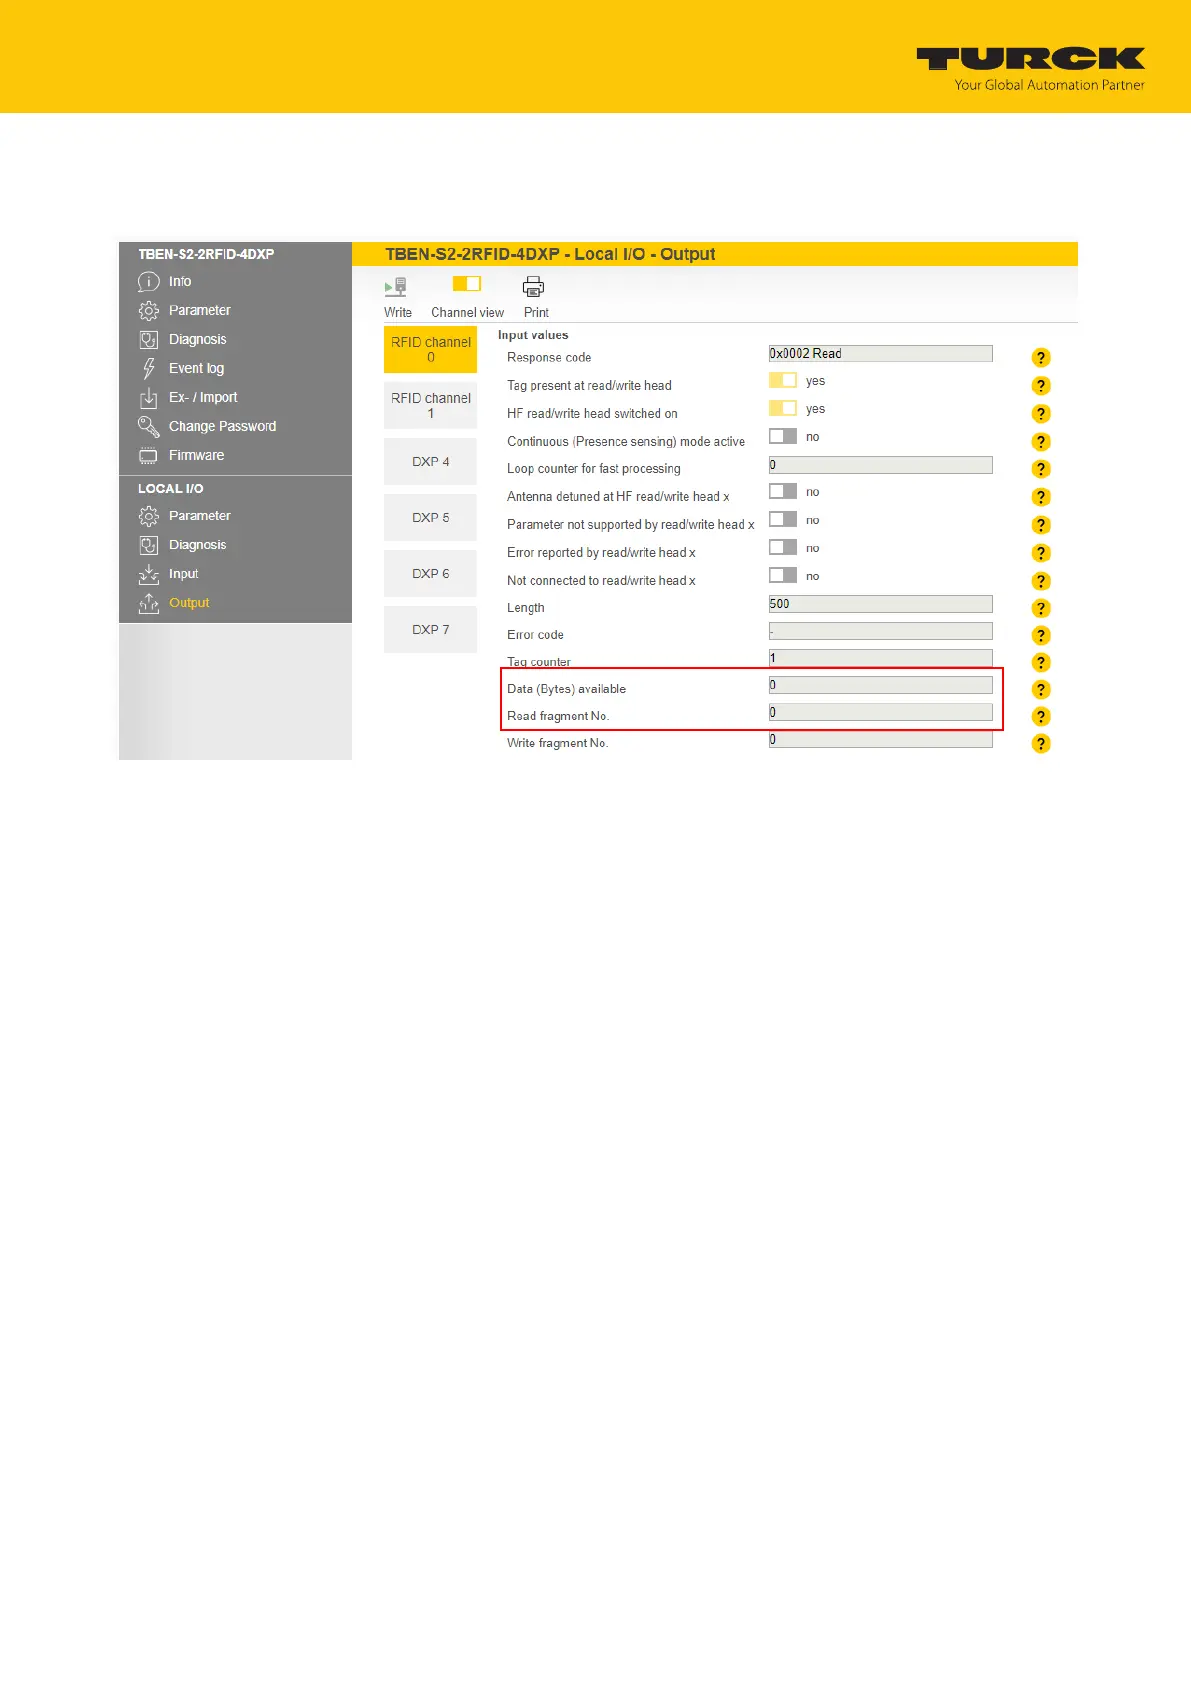Select the RFID channel 1 tab
This screenshot has height=1684, width=1191.
431,405
